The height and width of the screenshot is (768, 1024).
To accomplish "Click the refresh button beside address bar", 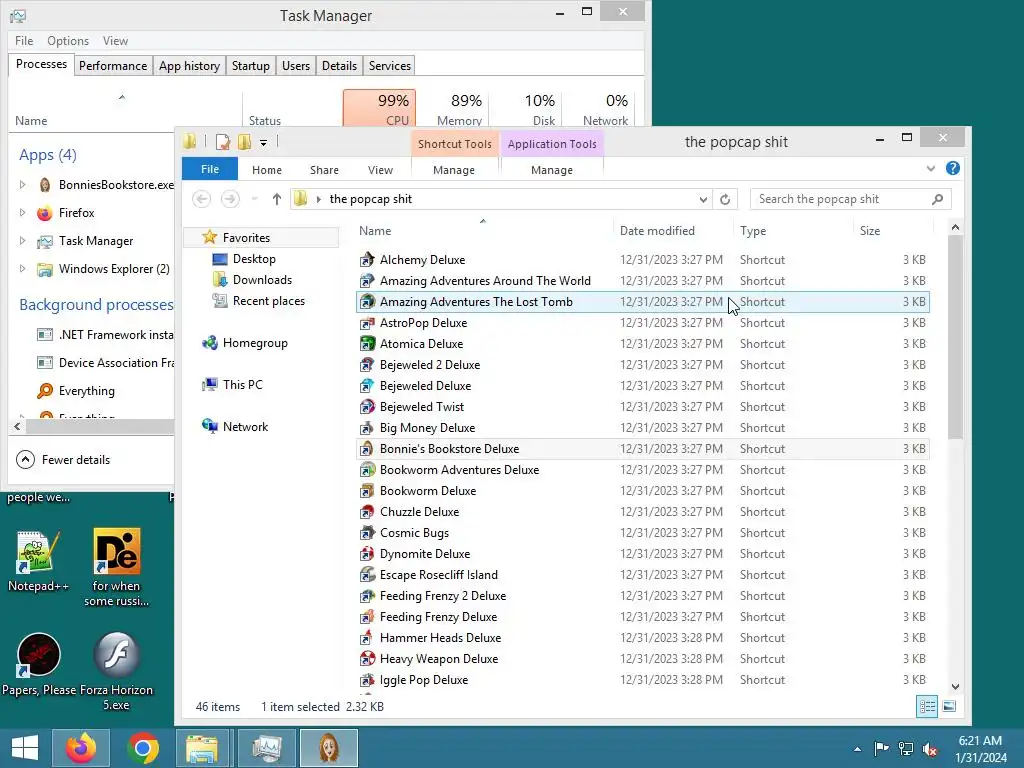I will (725, 199).
